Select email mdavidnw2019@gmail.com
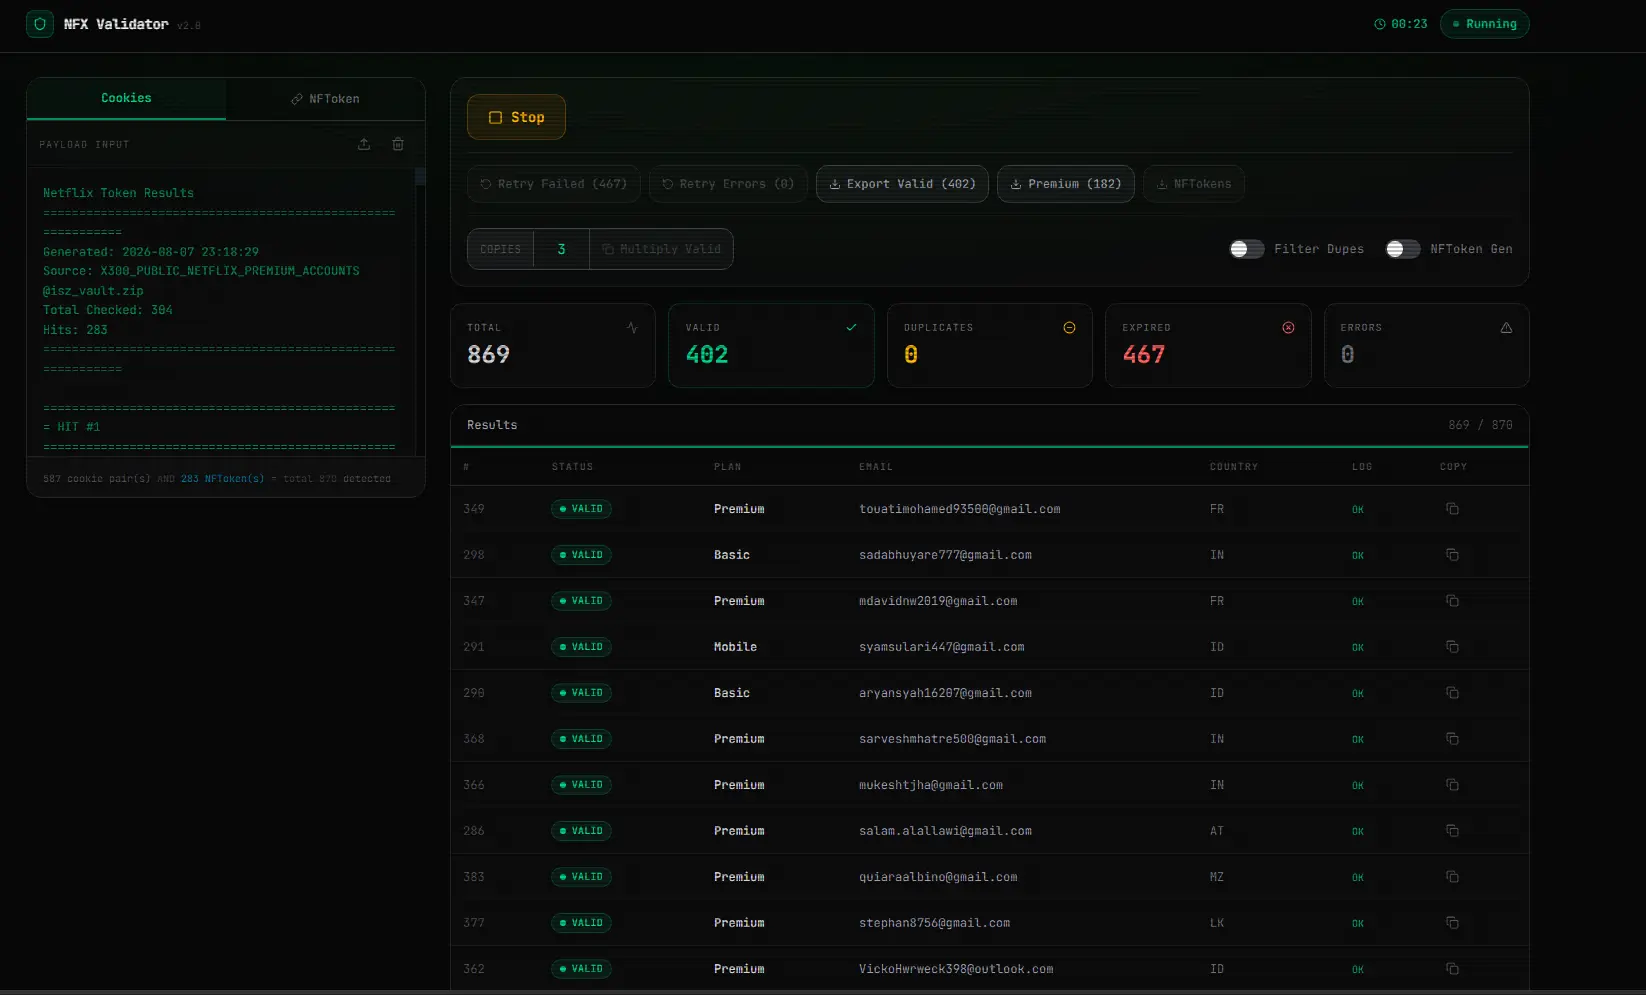1646x995 pixels. tap(938, 601)
